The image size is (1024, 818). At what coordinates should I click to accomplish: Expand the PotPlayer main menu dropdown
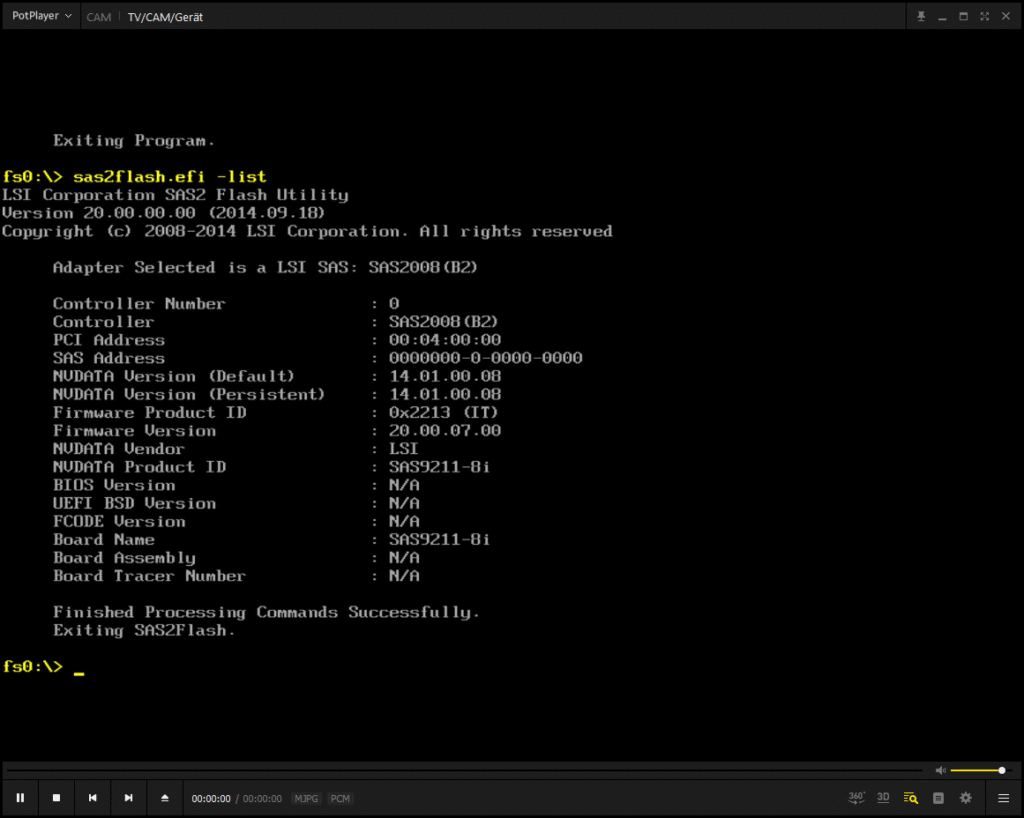pyautogui.click(x=41, y=16)
